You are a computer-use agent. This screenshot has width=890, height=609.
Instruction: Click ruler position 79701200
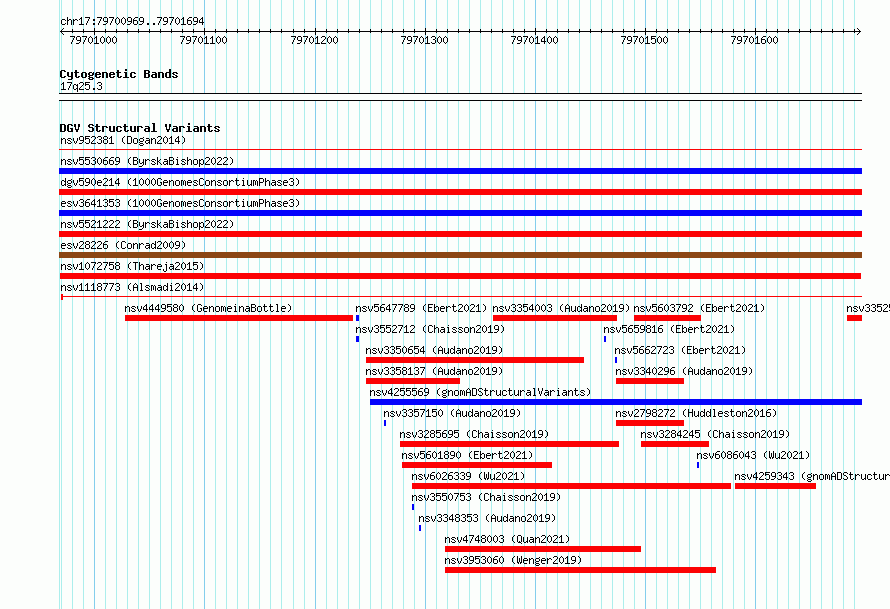(x=314, y=40)
